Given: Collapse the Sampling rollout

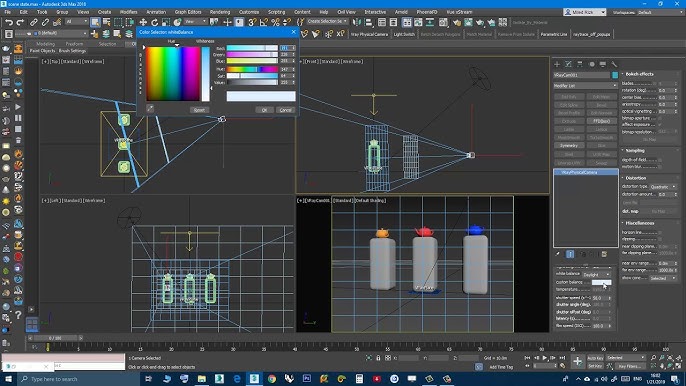Looking at the screenshot, I should [635, 150].
